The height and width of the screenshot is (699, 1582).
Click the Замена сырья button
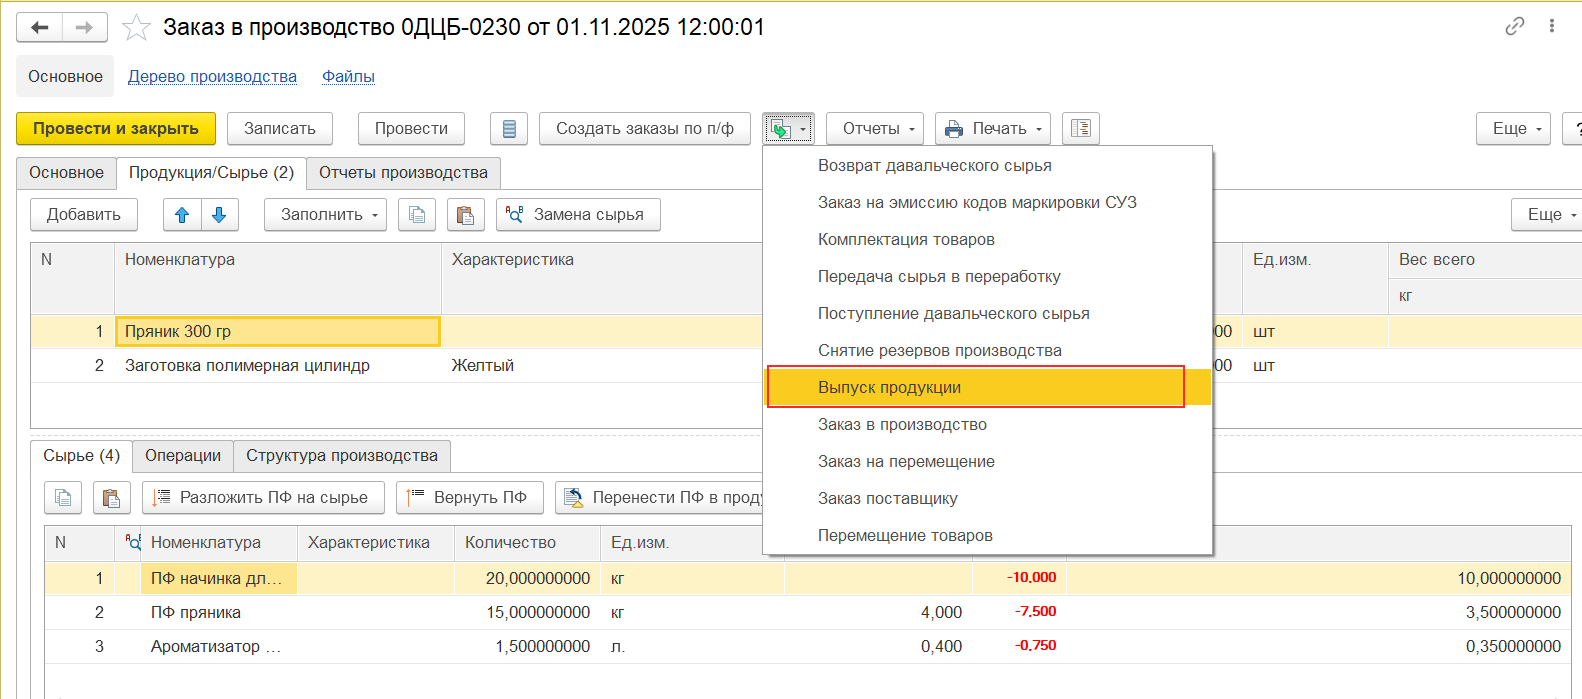[578, 215]
